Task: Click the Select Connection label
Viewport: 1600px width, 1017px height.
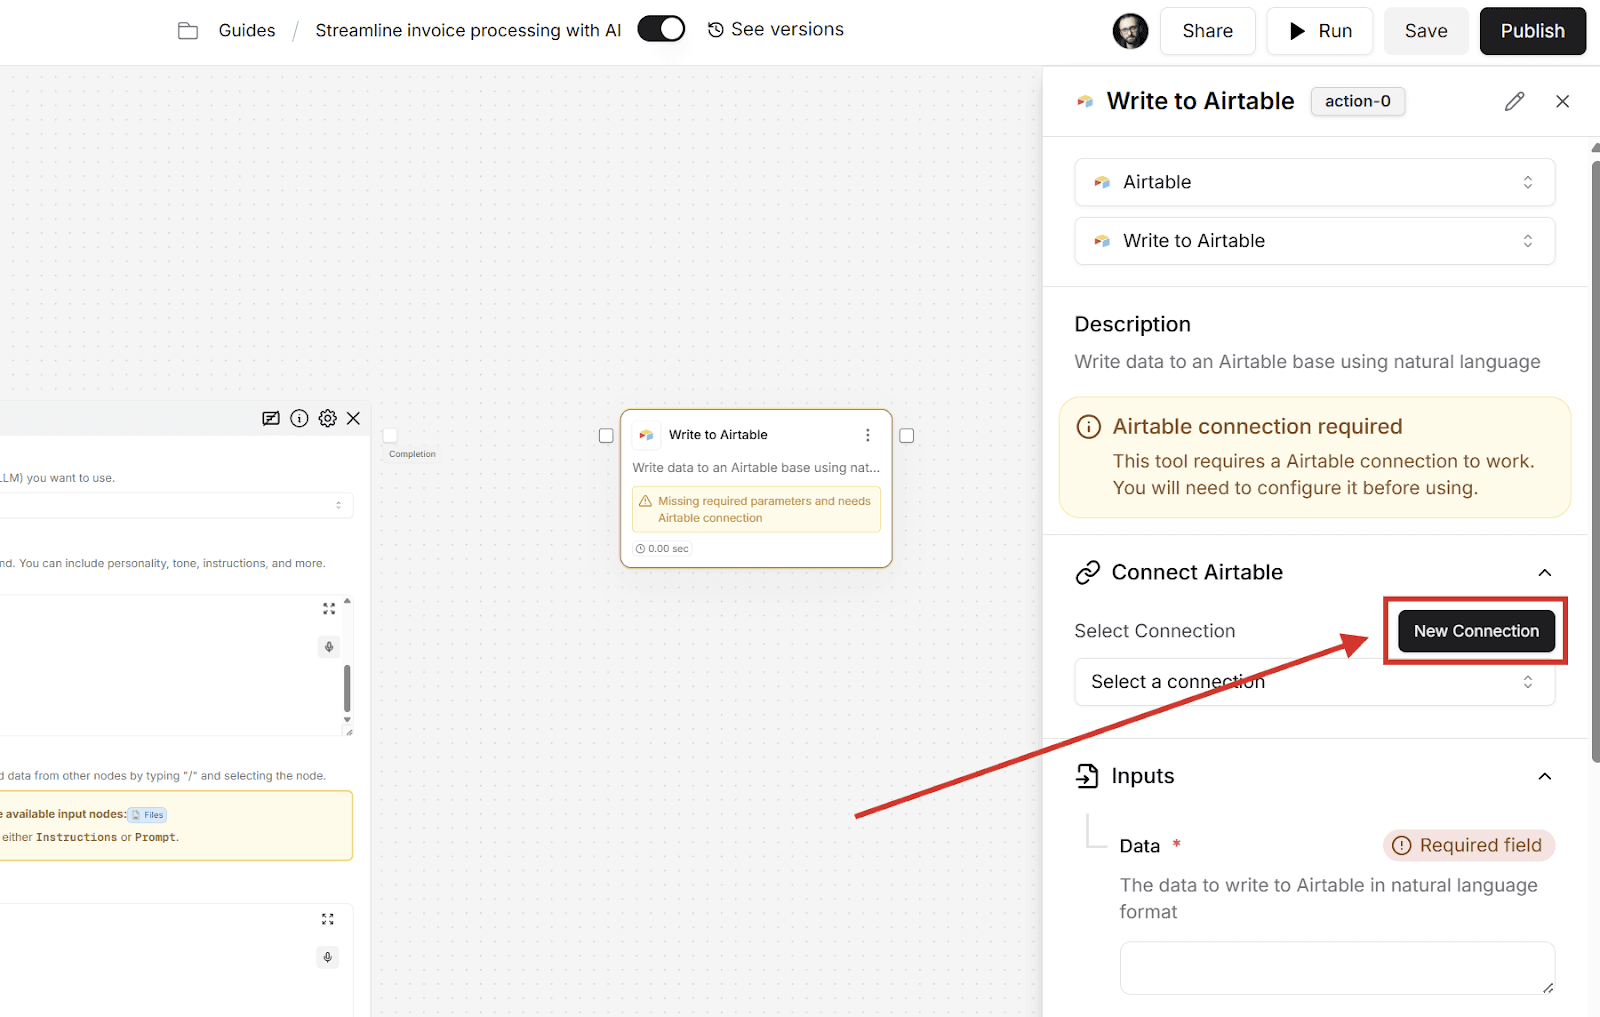Action: click(x=1155, y=631)
